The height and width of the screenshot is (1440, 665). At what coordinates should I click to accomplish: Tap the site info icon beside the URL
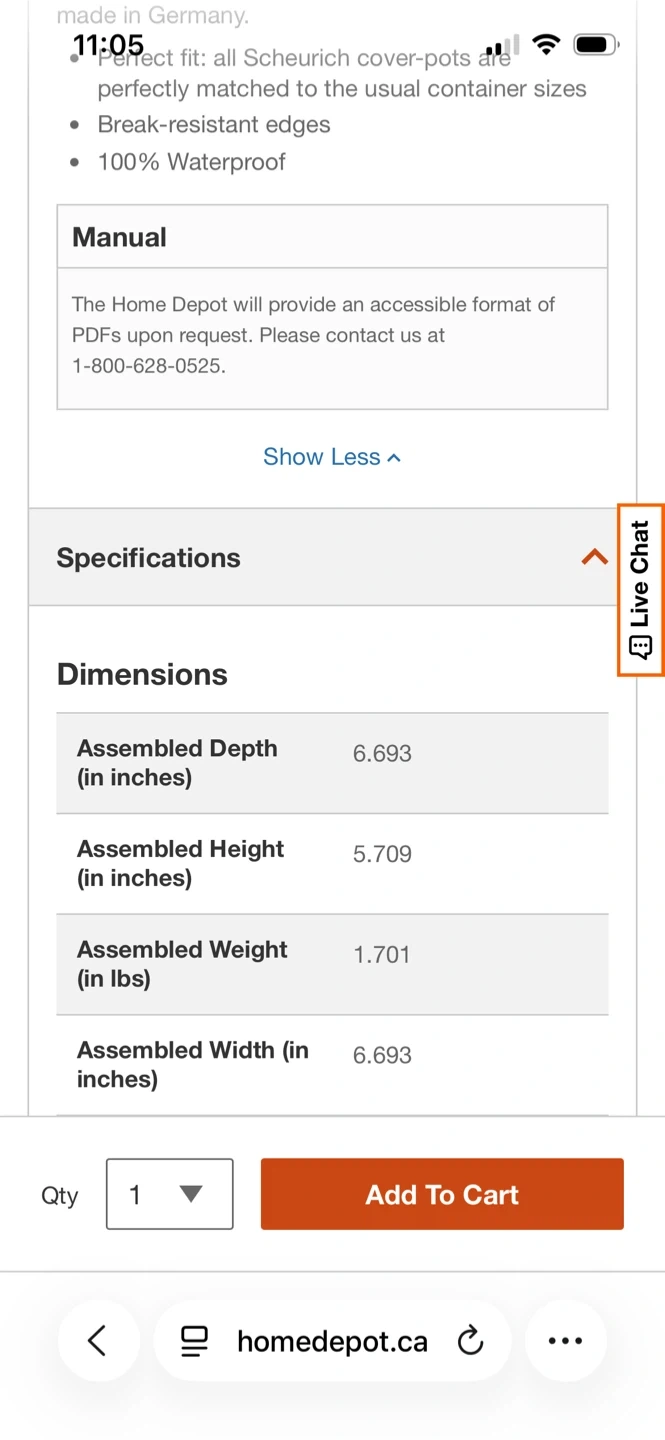click(x=194, y=1341)
